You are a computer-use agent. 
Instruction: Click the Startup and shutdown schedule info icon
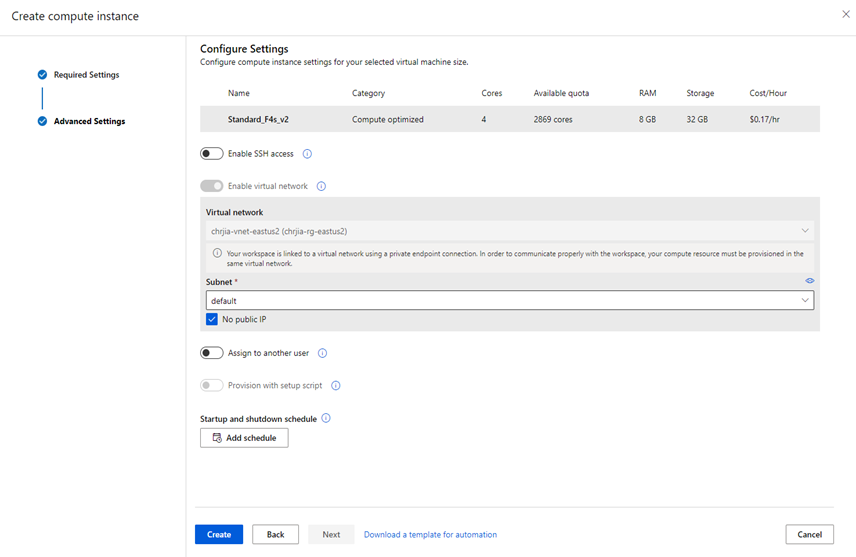[326, 418]
